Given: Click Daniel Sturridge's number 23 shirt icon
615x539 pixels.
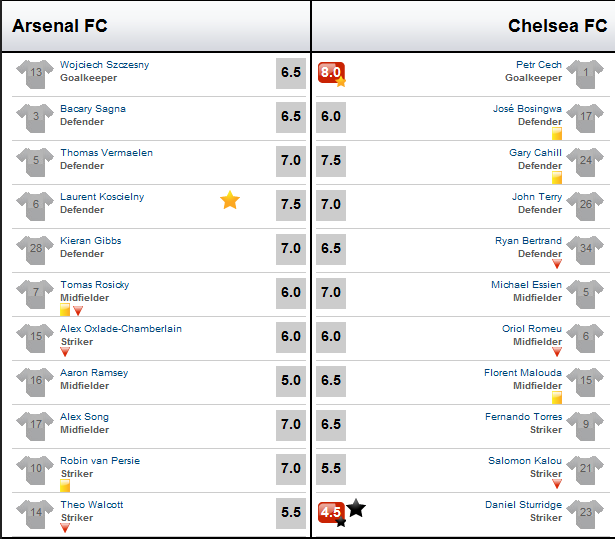Looking at the screenshot, I should (x=585, y=514).
